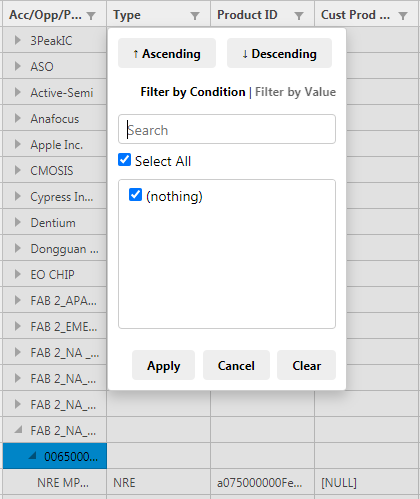Sort Descending with down-arrow button
This screenshot has width=420, height=499.
[279, 53]
